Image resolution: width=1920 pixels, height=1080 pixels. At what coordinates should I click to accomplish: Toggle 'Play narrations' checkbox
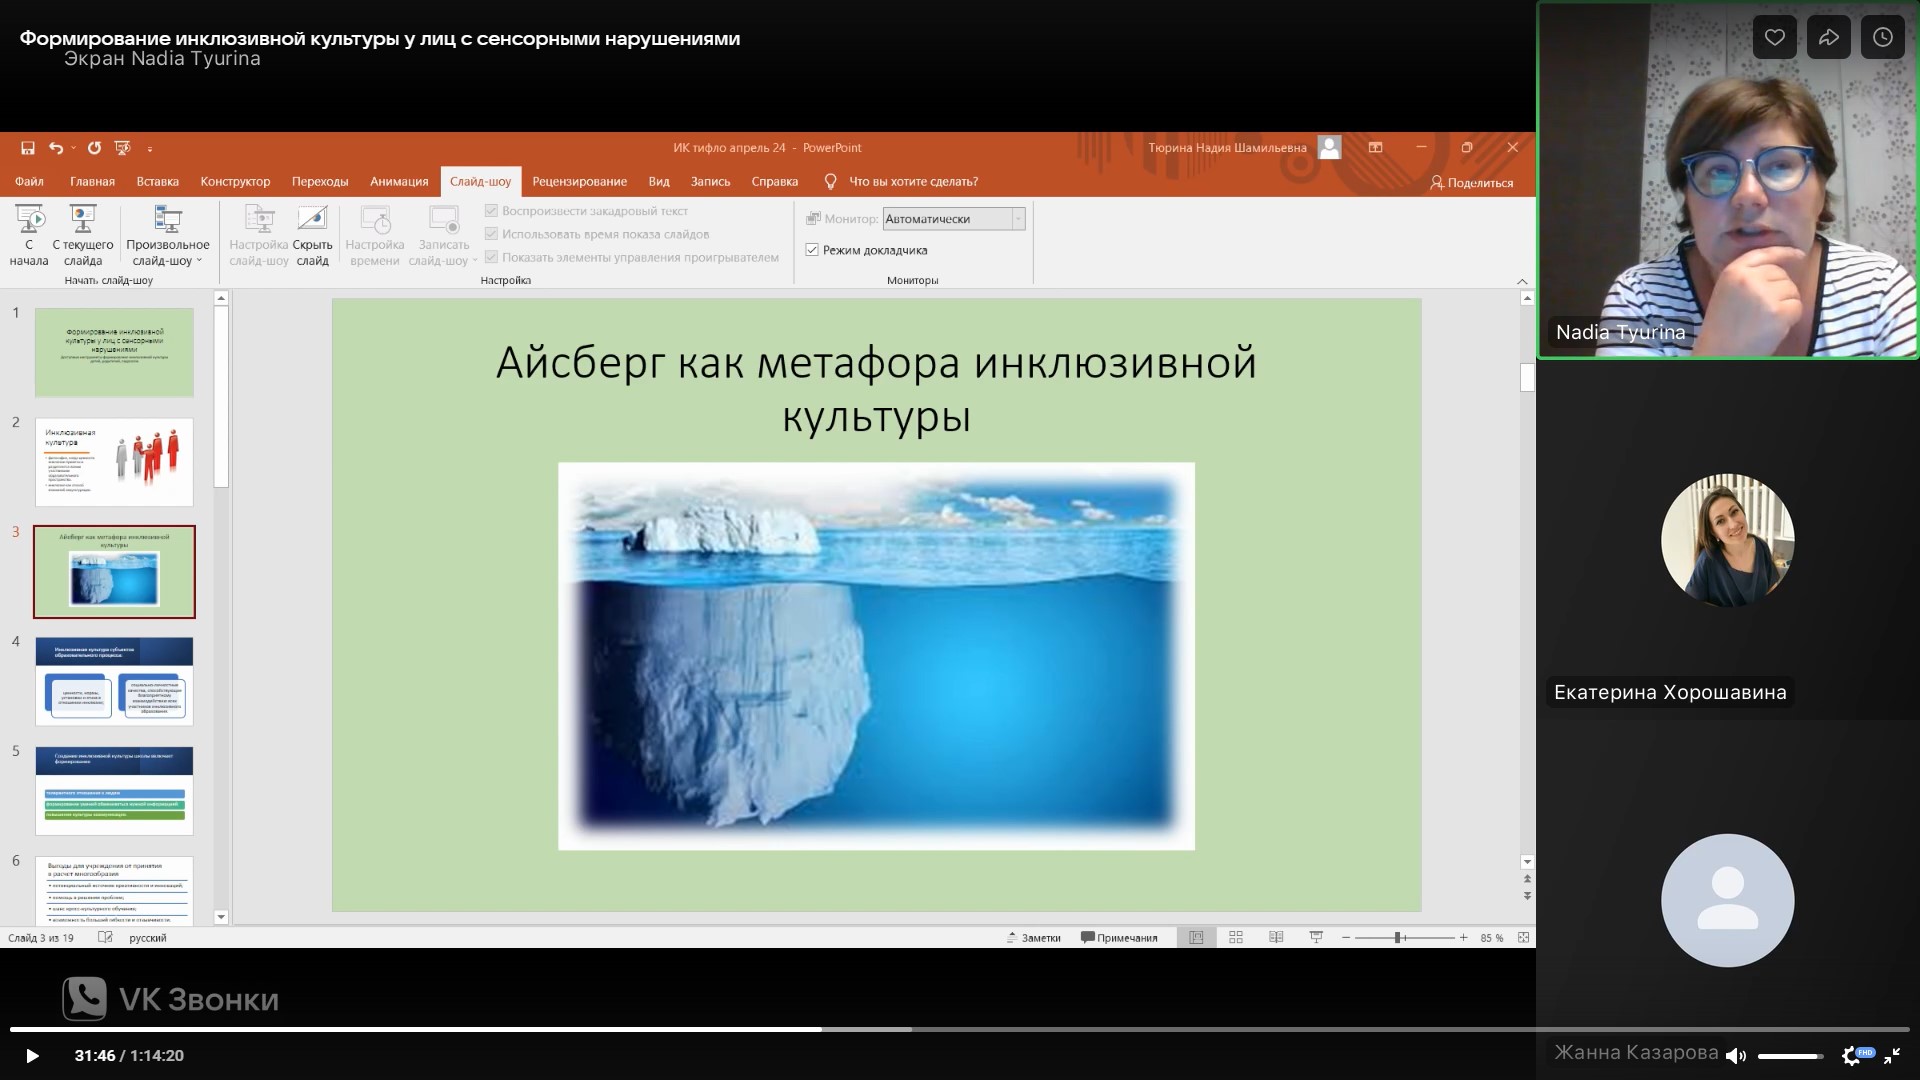coord(491,211)
